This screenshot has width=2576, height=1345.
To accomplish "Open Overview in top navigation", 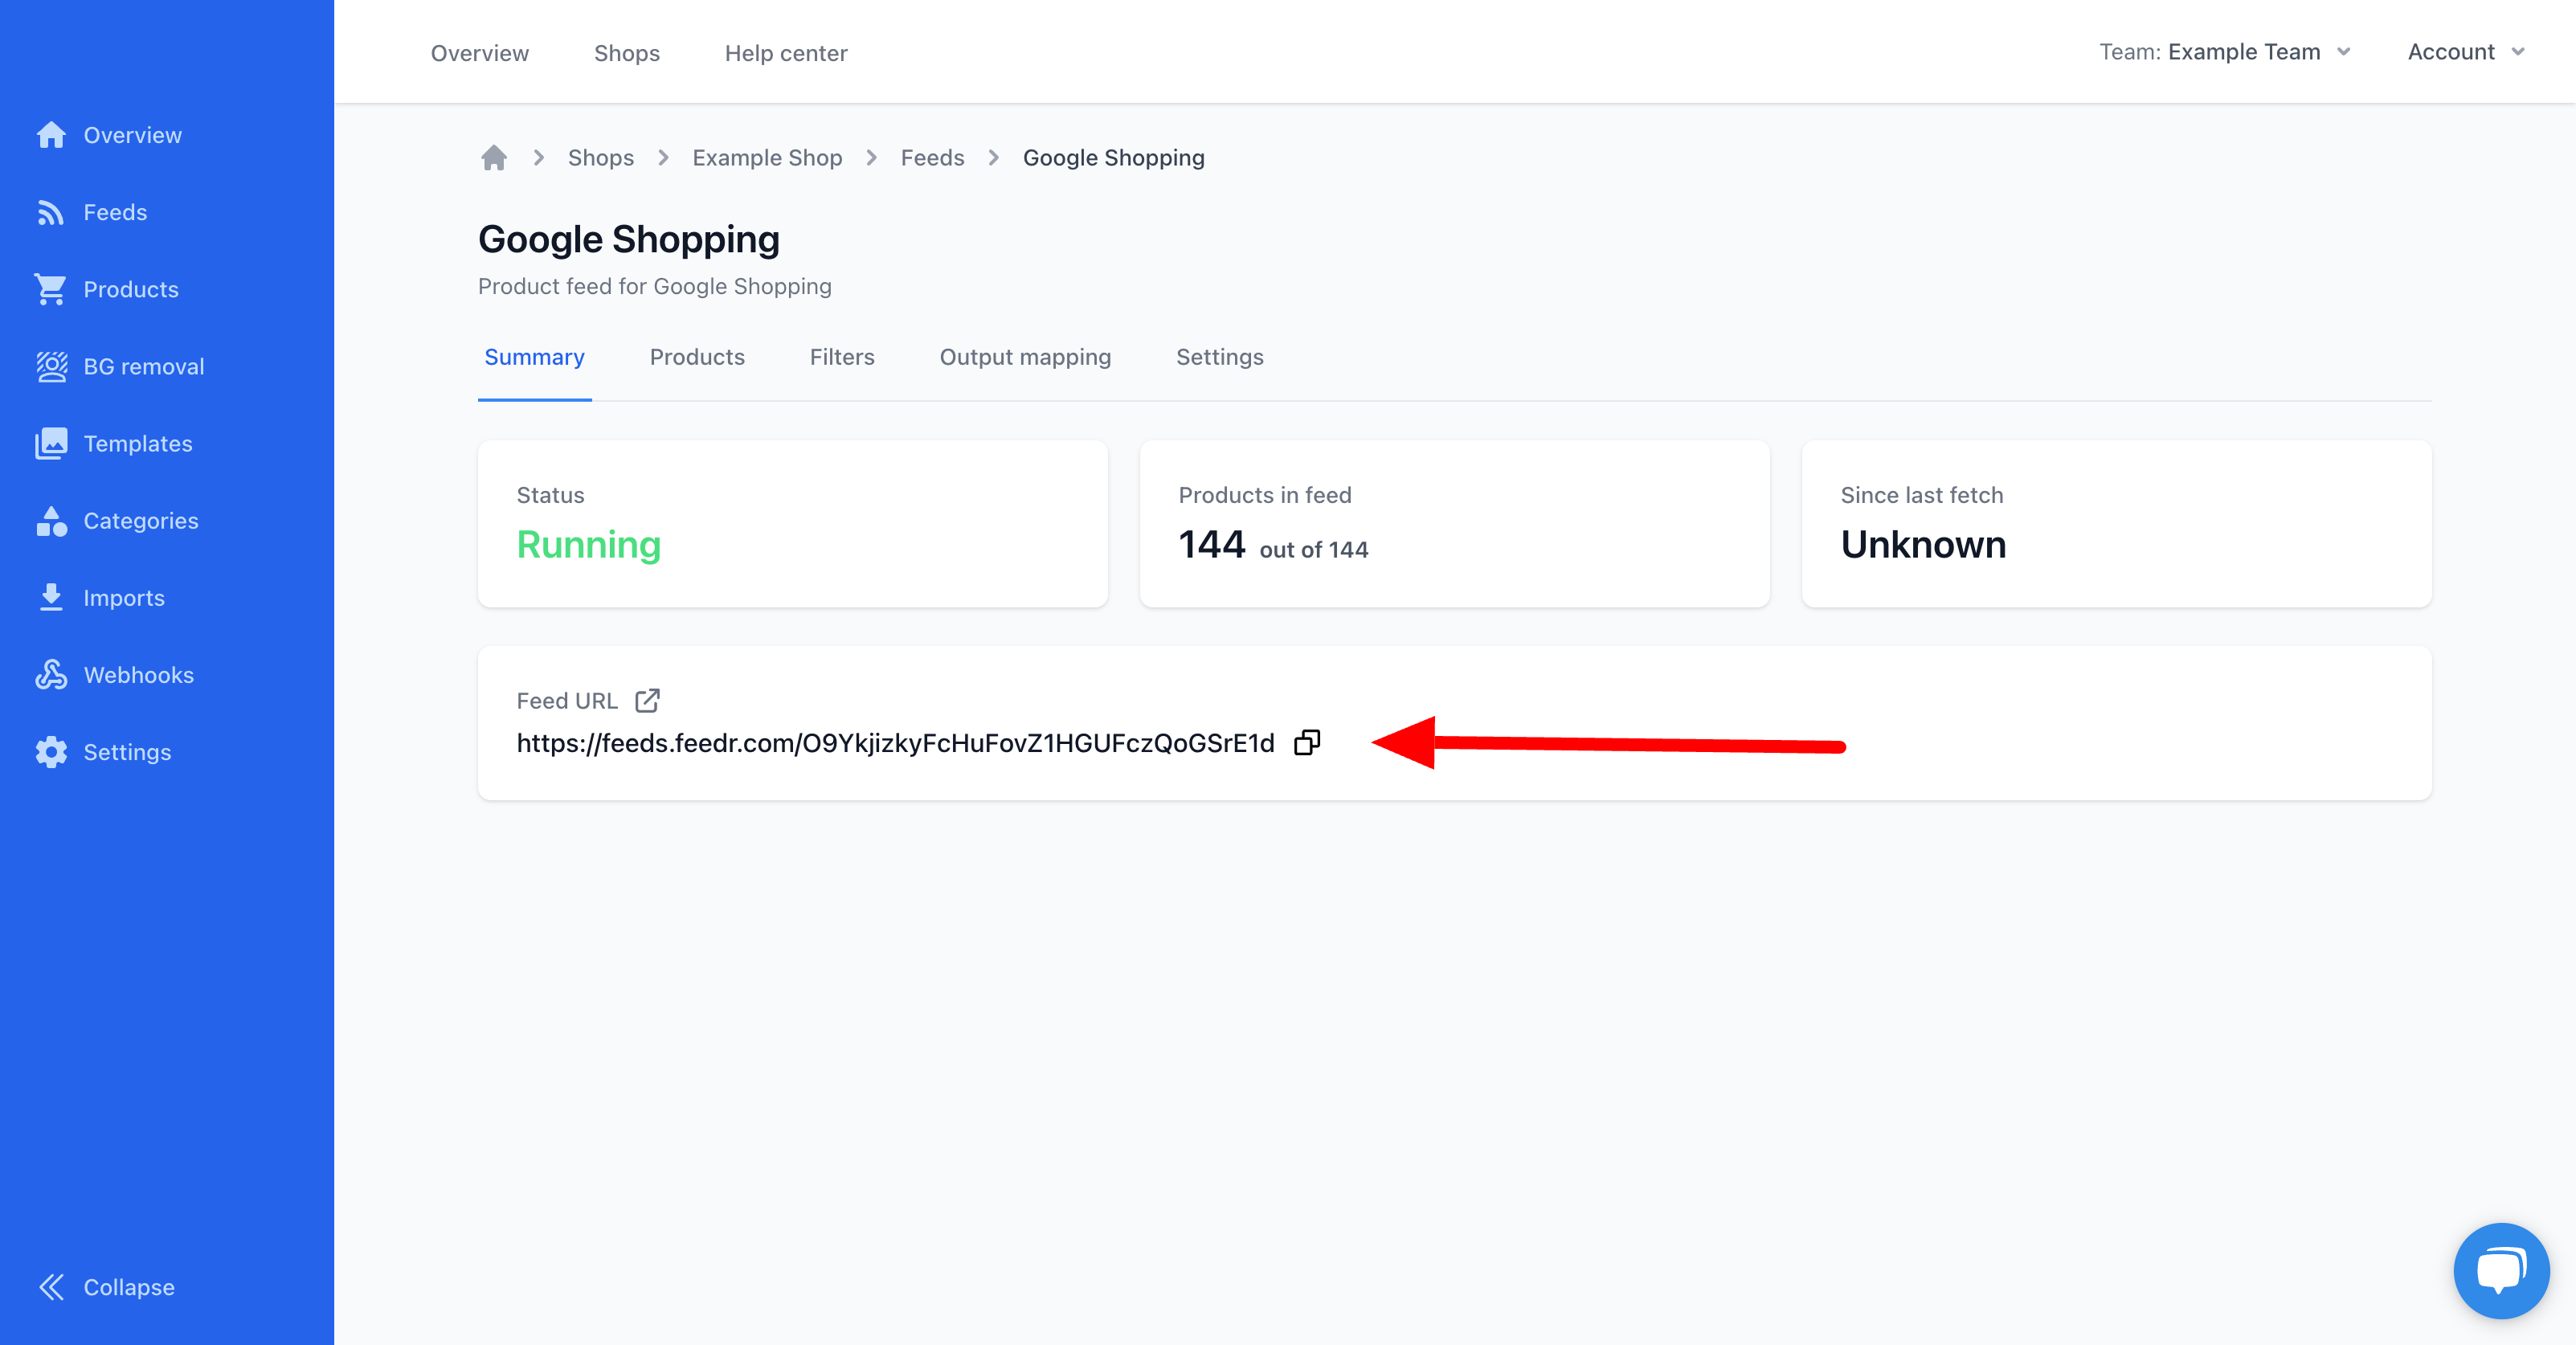I will pos(480,53).
